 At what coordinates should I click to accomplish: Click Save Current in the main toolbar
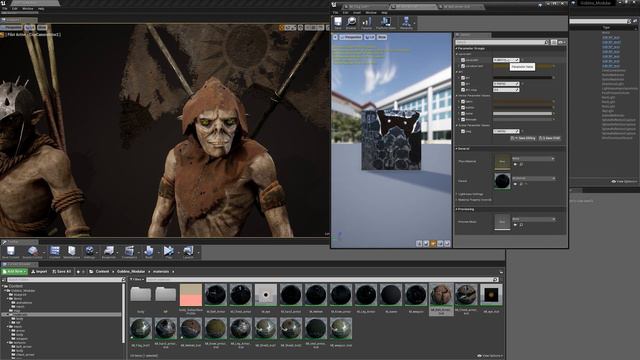(x=11, y=252)
